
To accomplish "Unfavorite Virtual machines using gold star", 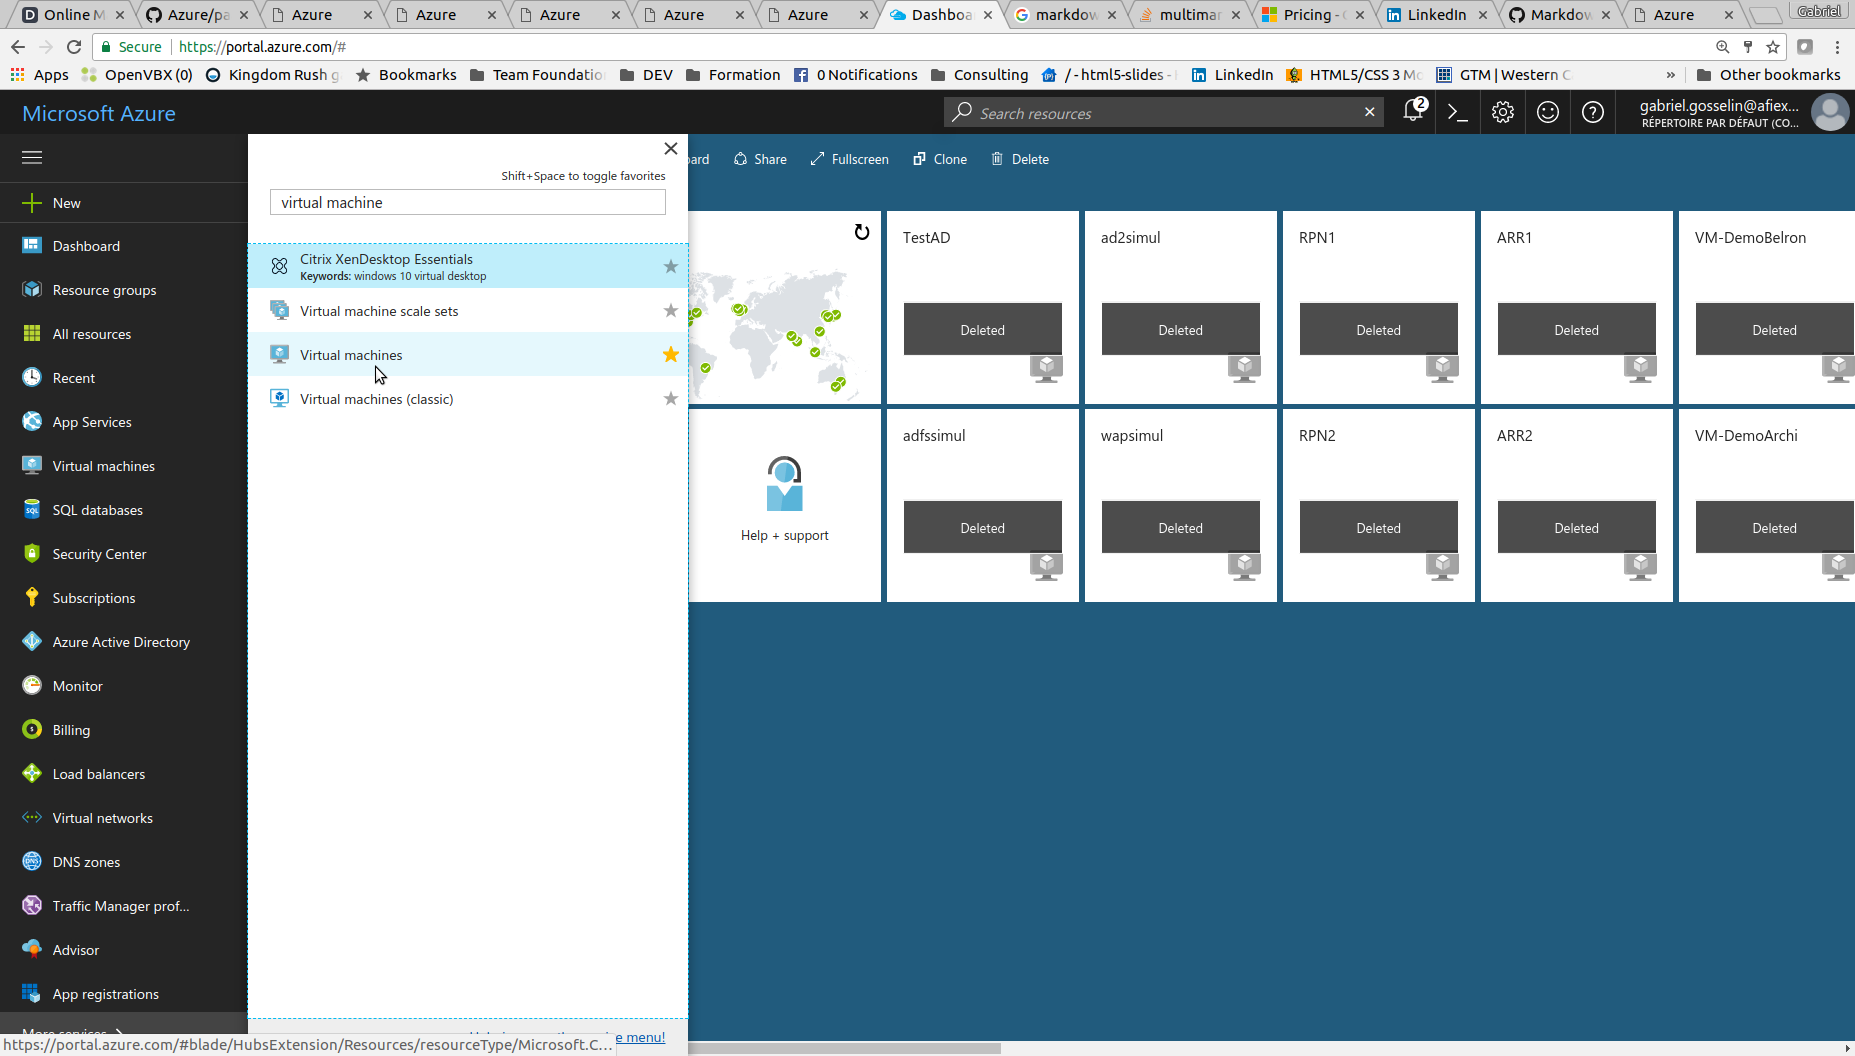I will pyautogui.click(x=671, y=355).
